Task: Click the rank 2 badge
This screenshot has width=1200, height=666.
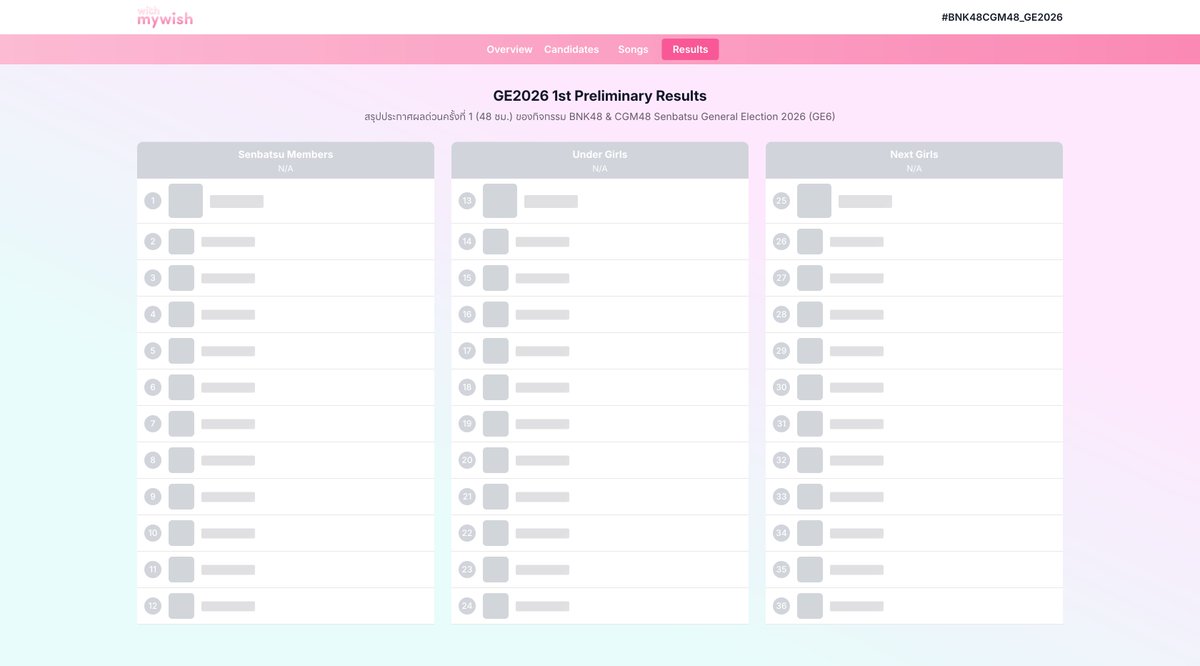Action: coord(153,242)
